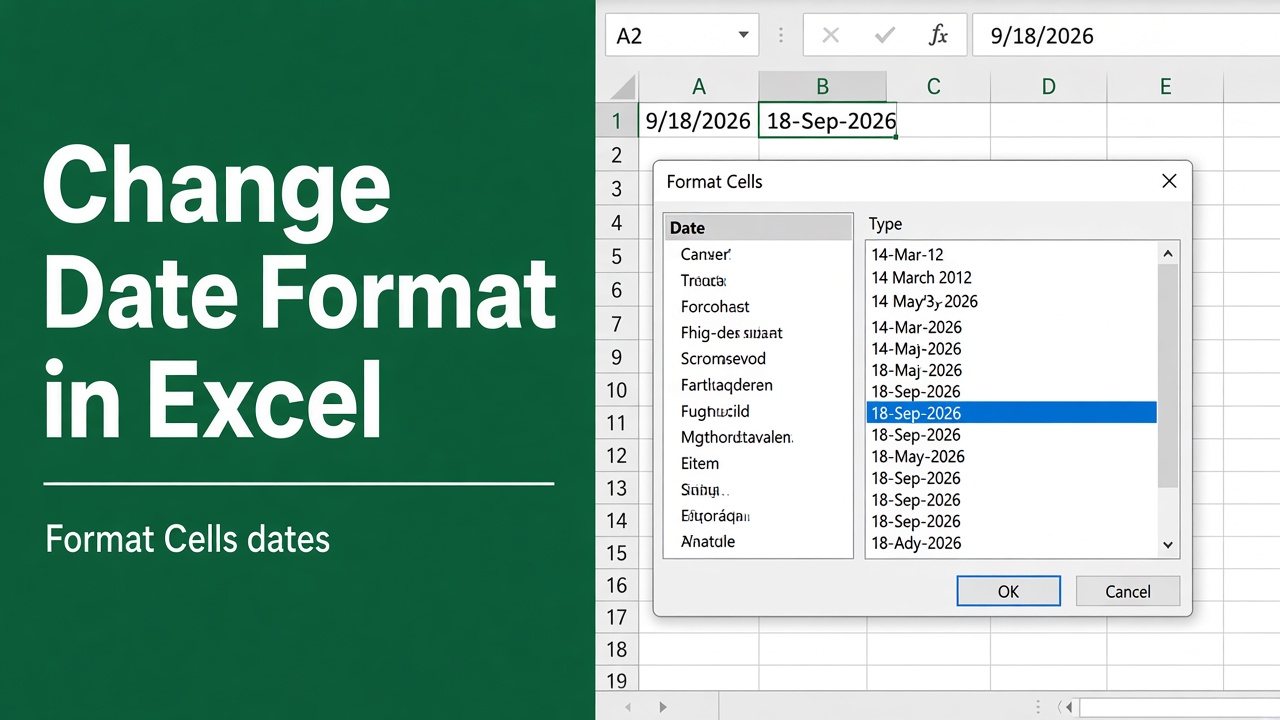Select column D header
The width and height of the screenshot is (1280, 720).
click(x=1048, y=86)
